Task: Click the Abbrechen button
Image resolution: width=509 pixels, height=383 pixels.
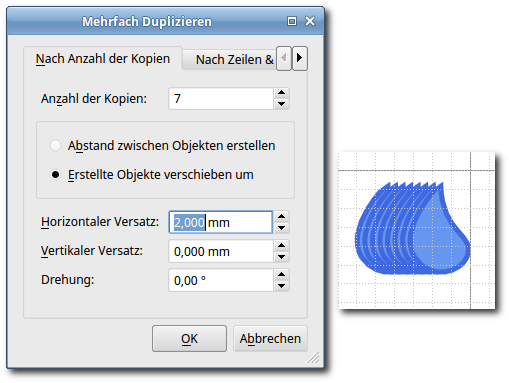Action: coord(270,339)
